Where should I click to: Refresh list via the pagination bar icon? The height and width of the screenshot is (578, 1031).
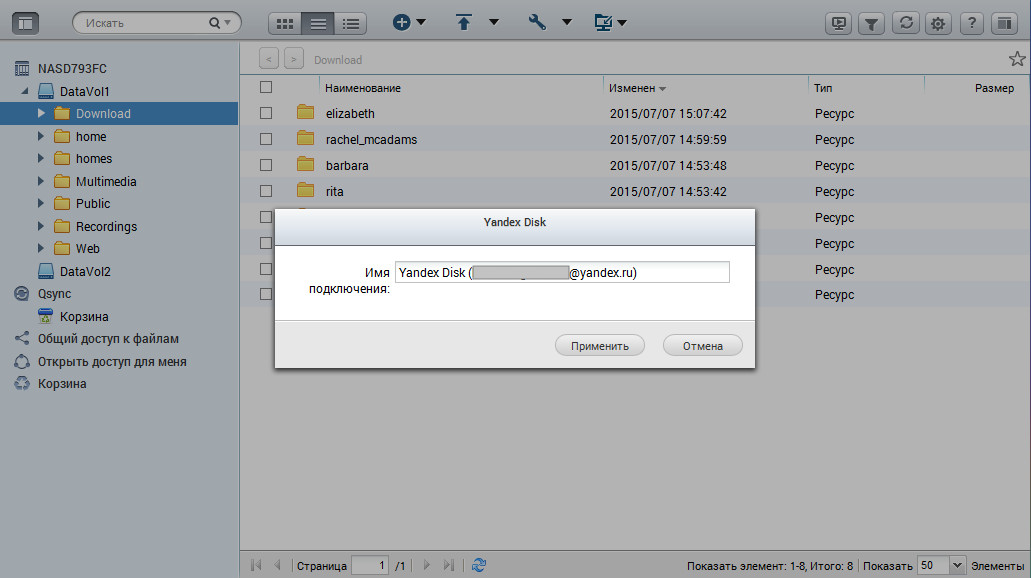[479, 565]
